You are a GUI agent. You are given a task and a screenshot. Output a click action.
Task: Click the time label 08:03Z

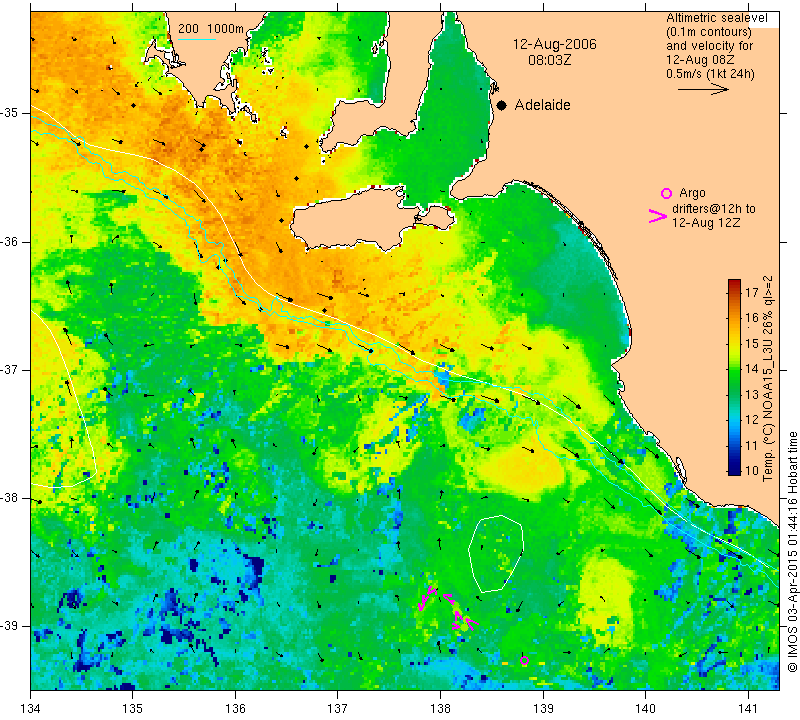[x=549, y=60]
